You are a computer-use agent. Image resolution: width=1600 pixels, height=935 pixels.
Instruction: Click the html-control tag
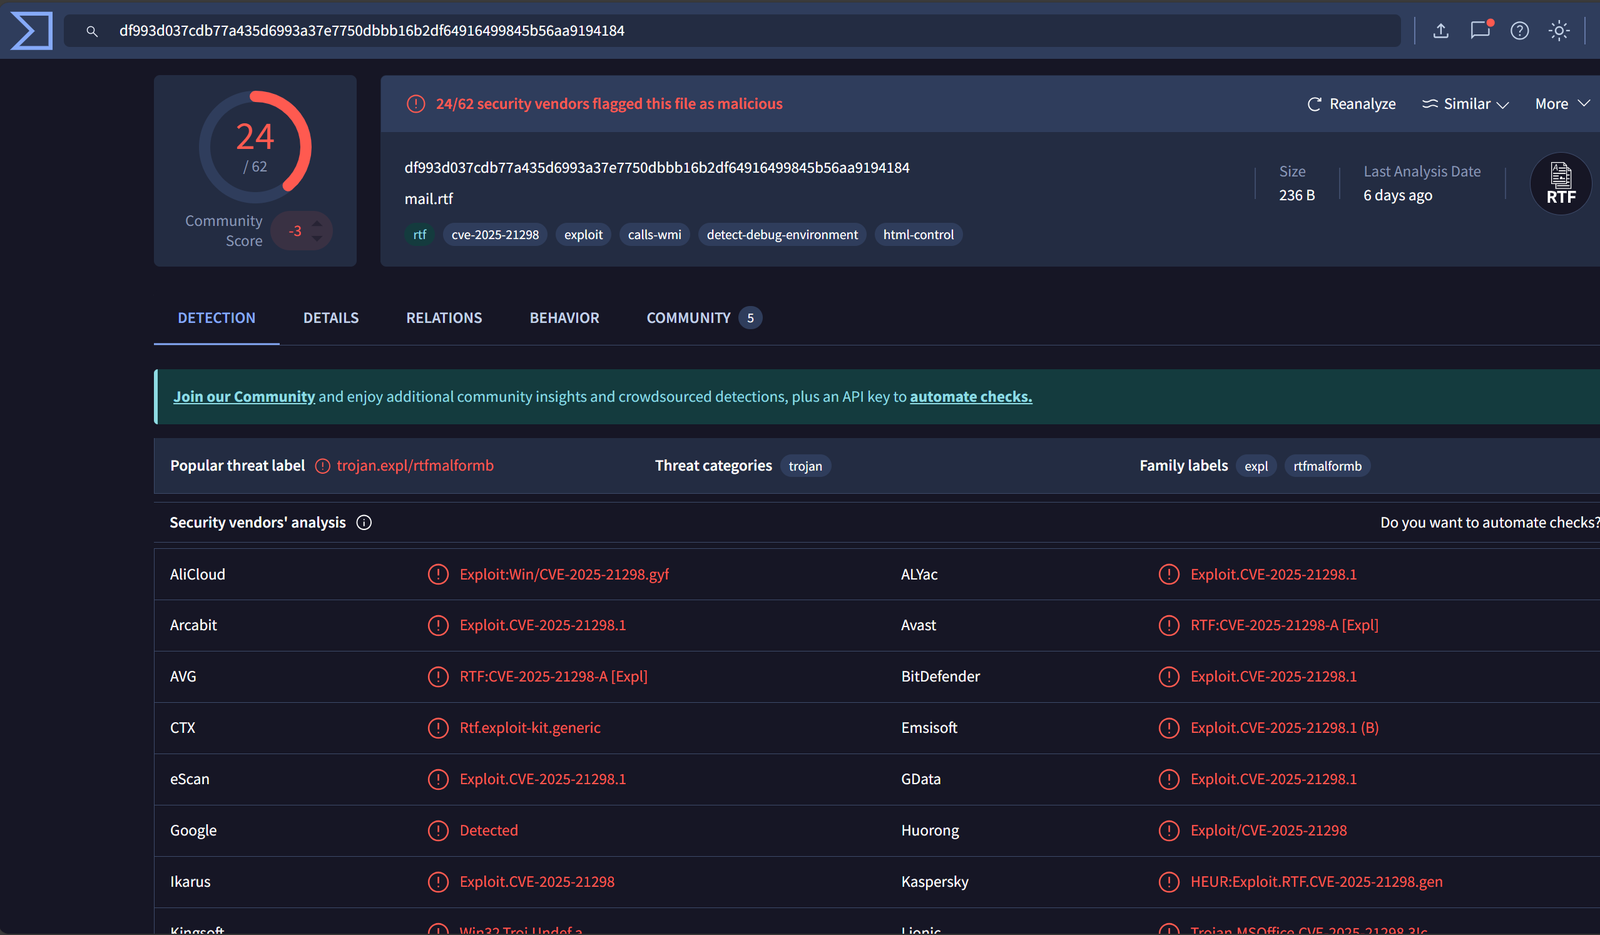918,235
